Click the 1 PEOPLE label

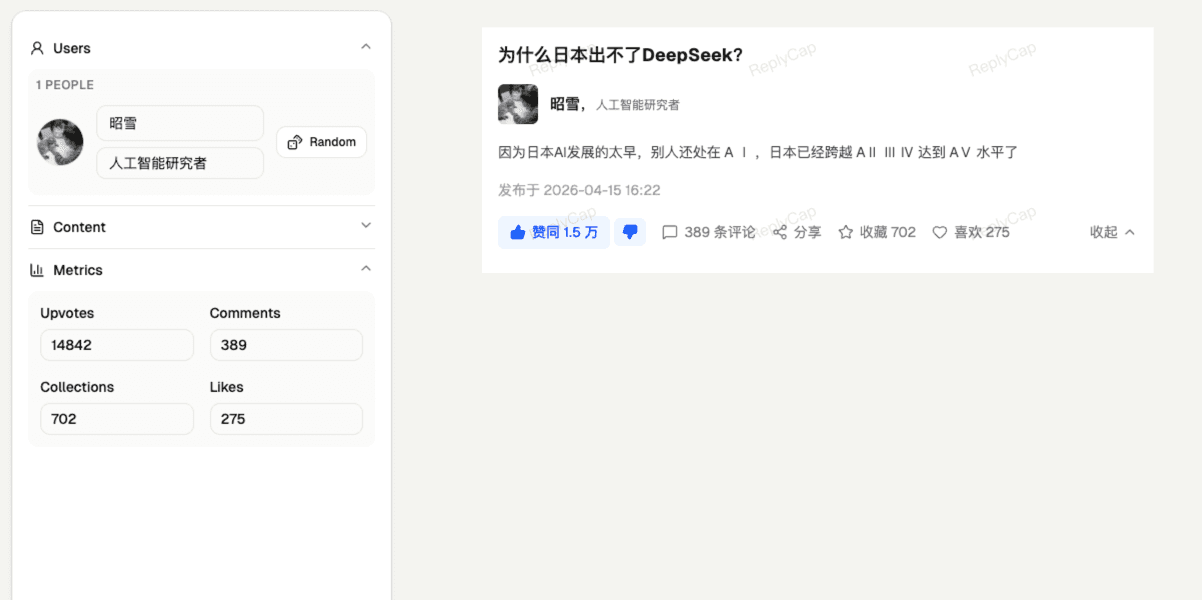click(x=65, y=85)
